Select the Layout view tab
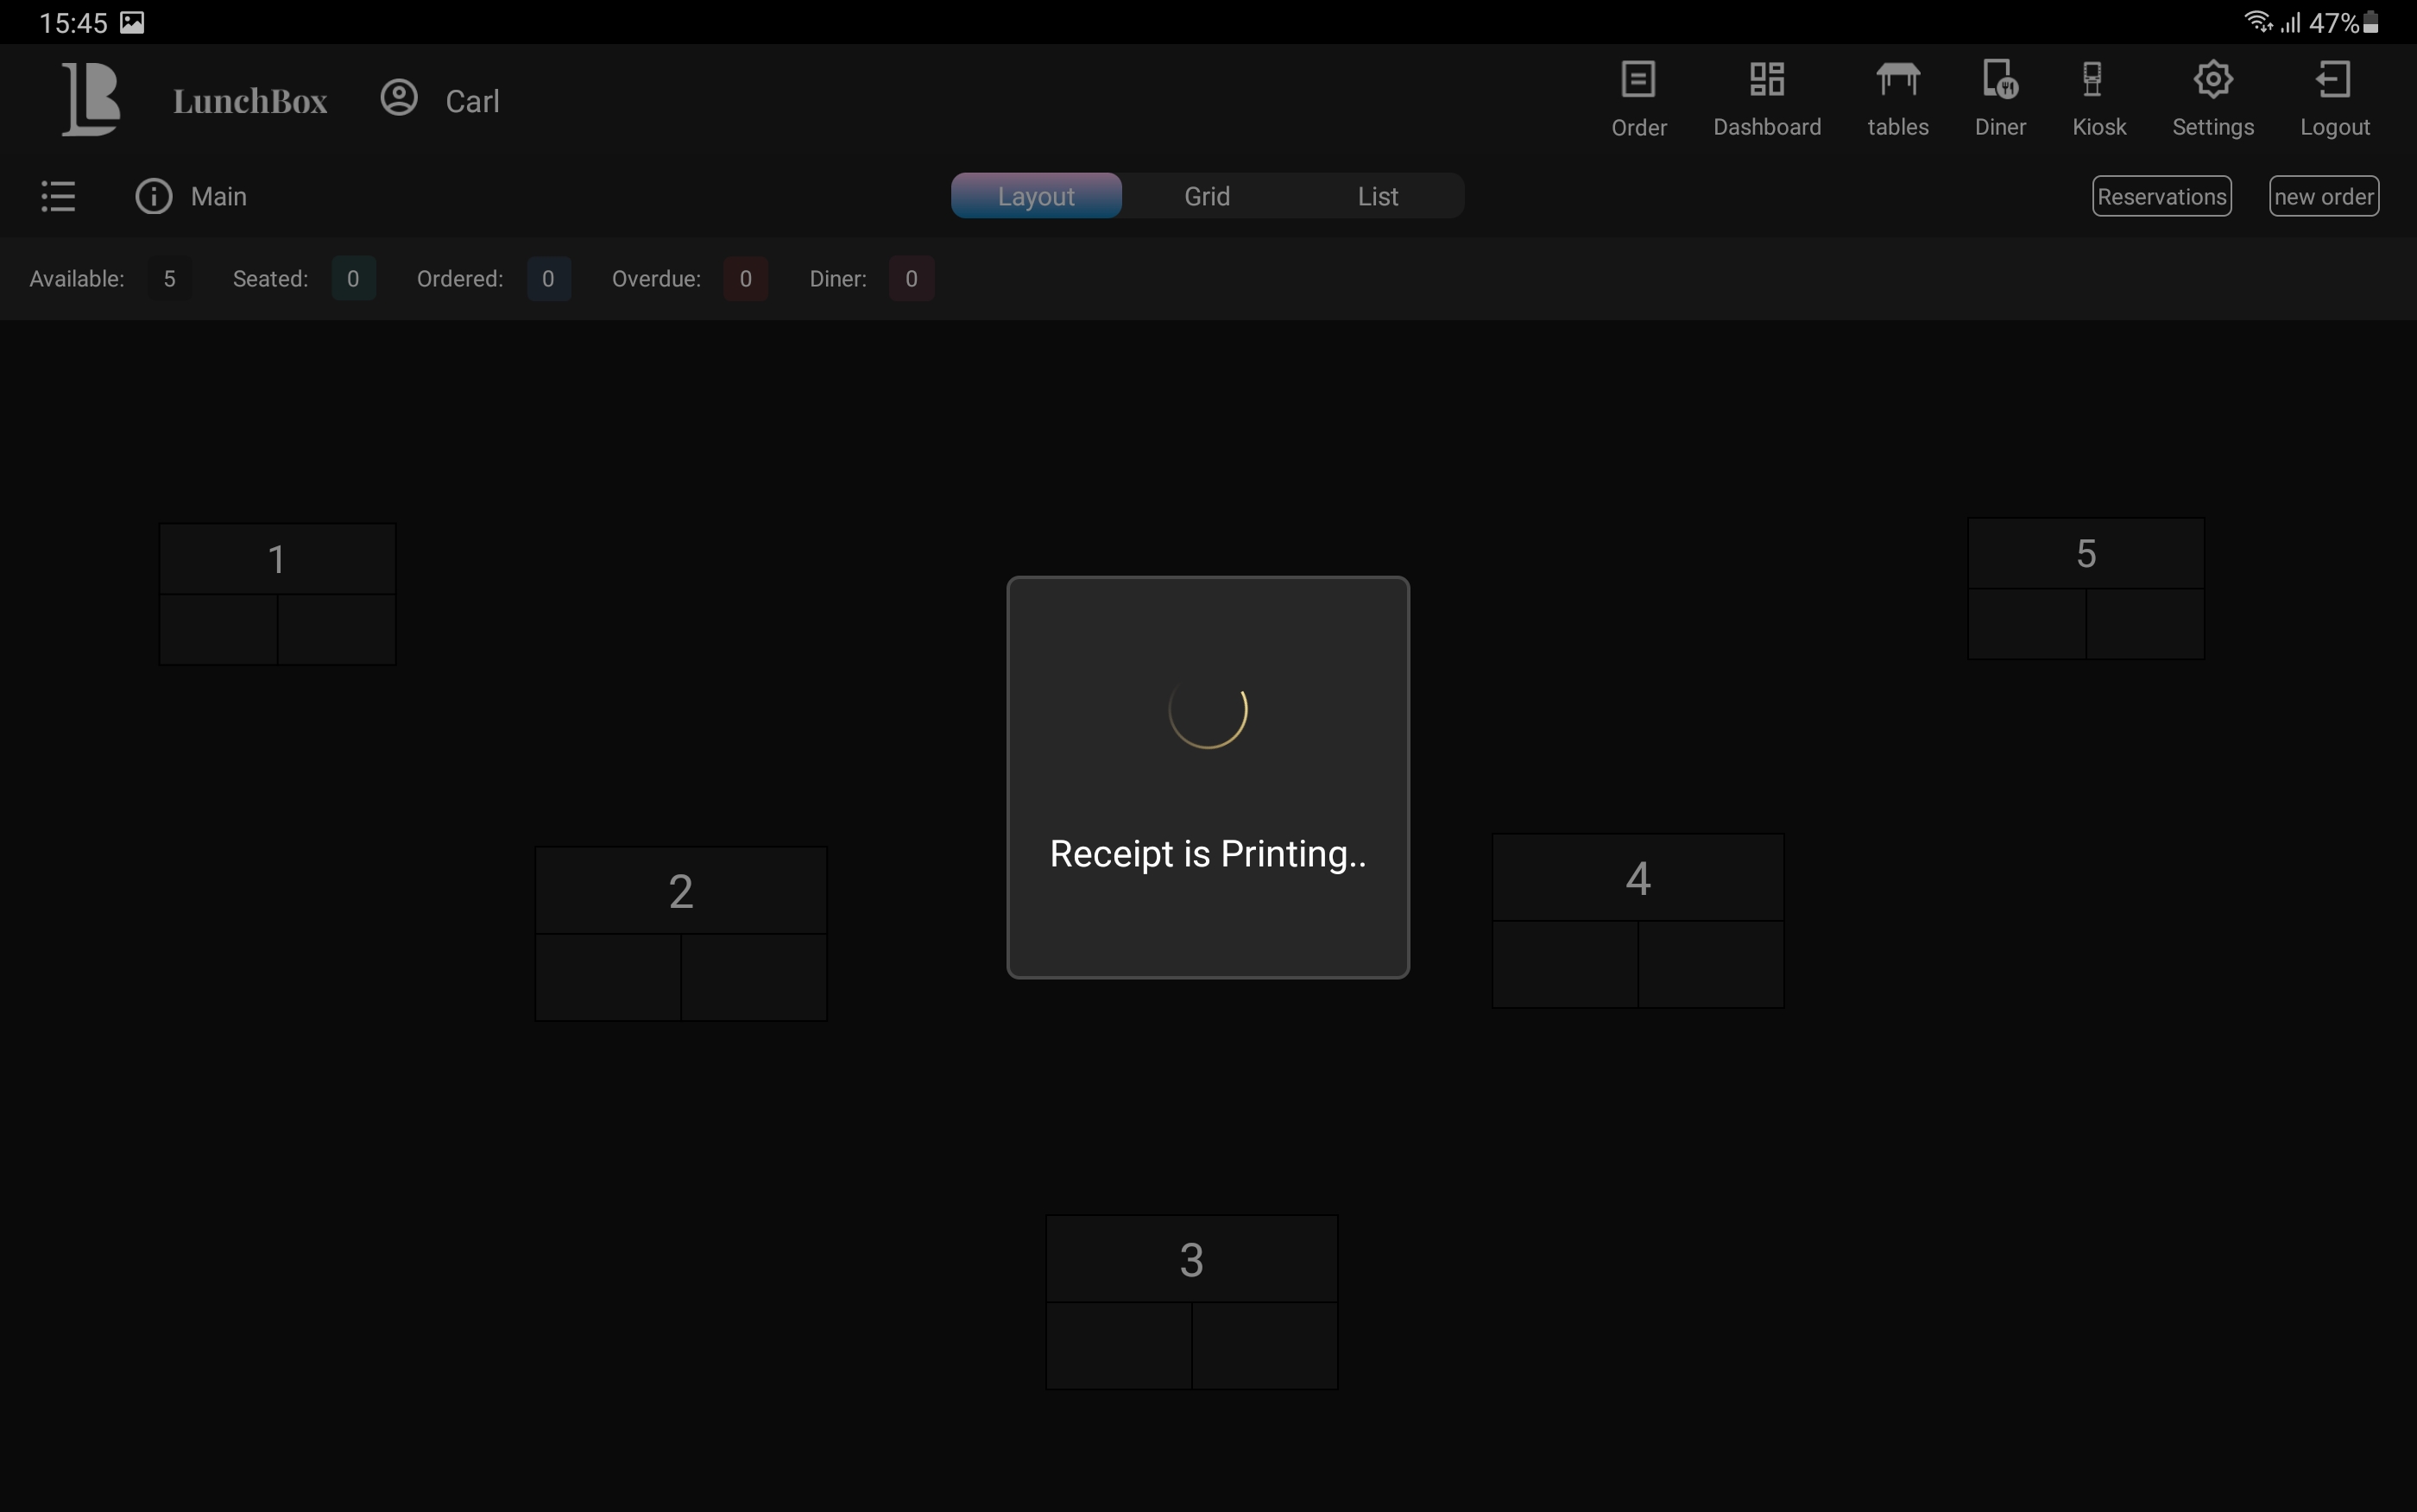 tap(1036, 196)
